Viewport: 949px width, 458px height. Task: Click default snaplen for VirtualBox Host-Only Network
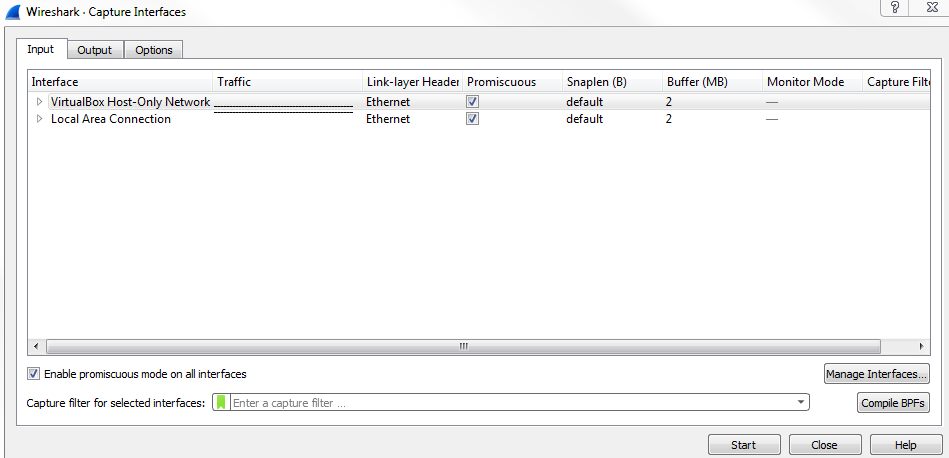click(585, 102)
